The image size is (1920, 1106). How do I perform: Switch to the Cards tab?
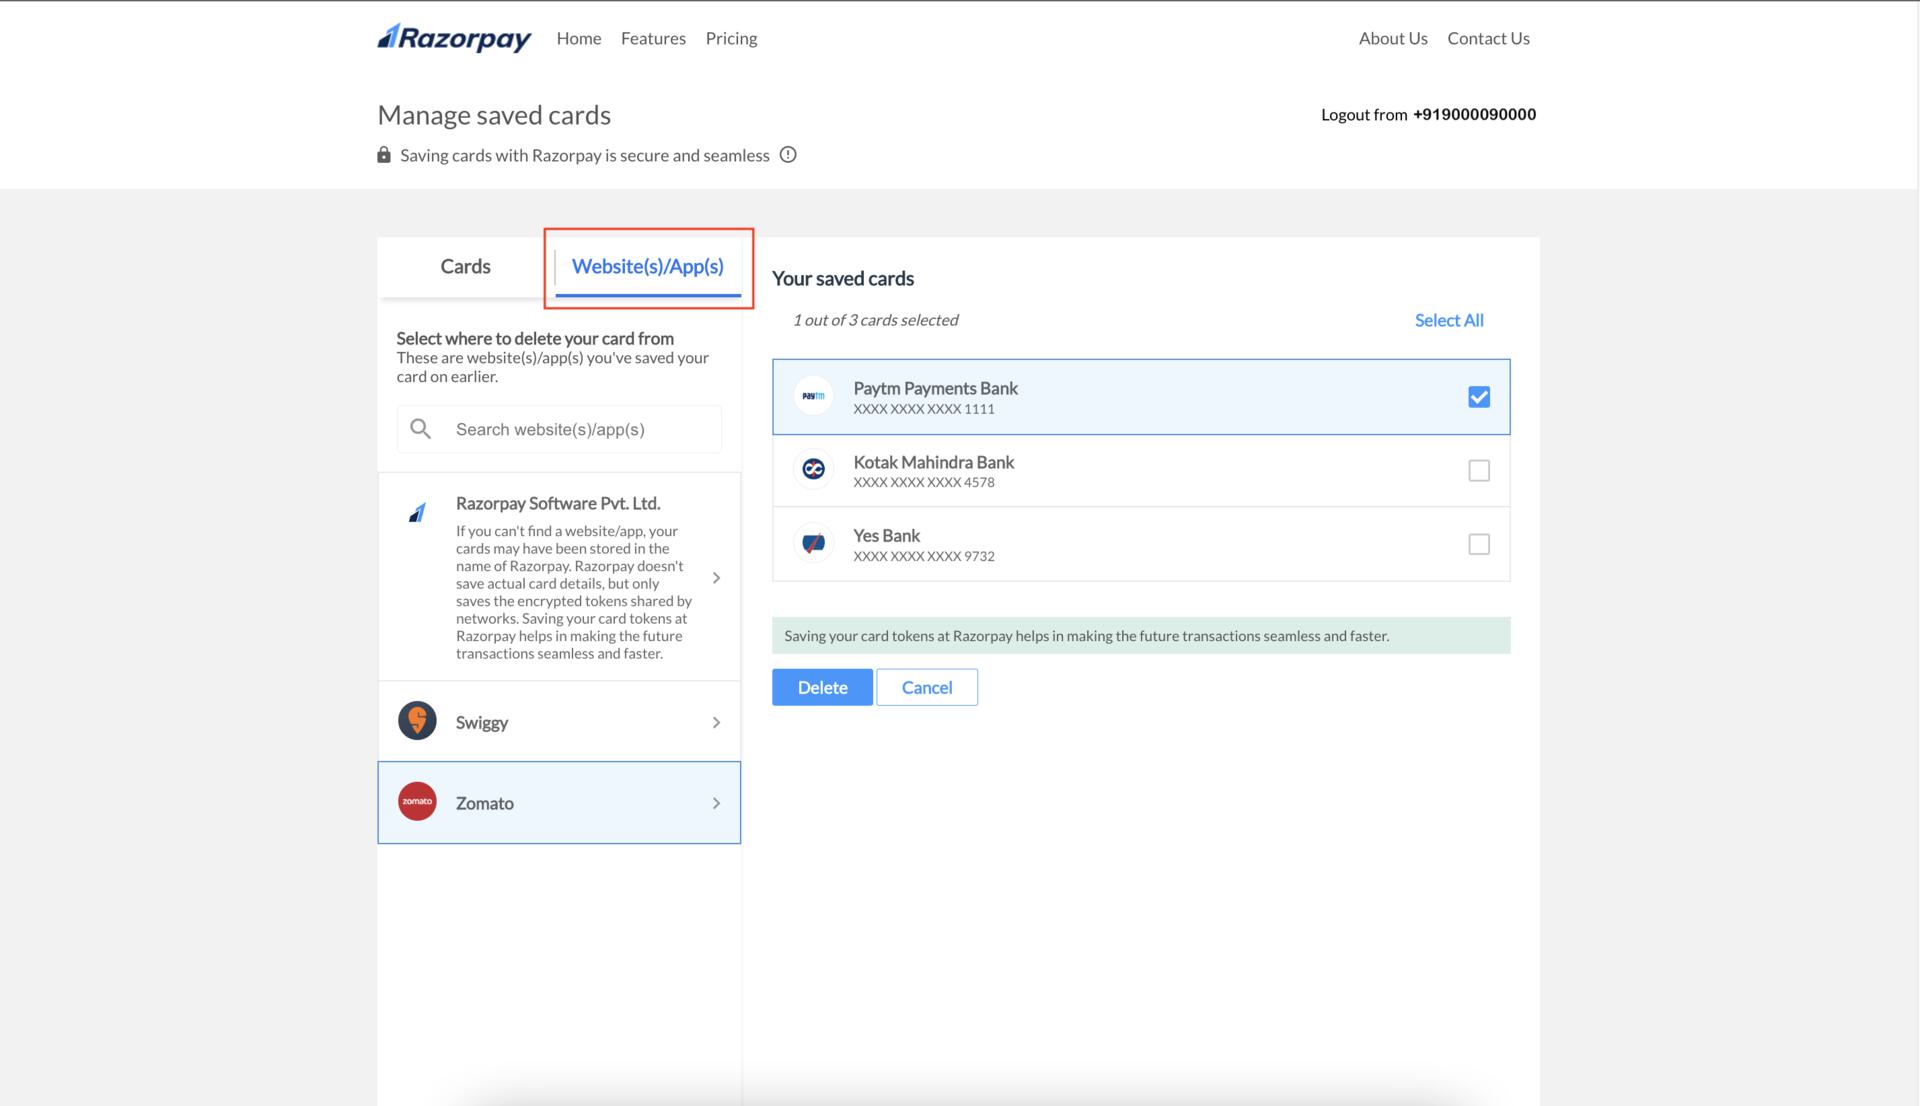[465, 266]
